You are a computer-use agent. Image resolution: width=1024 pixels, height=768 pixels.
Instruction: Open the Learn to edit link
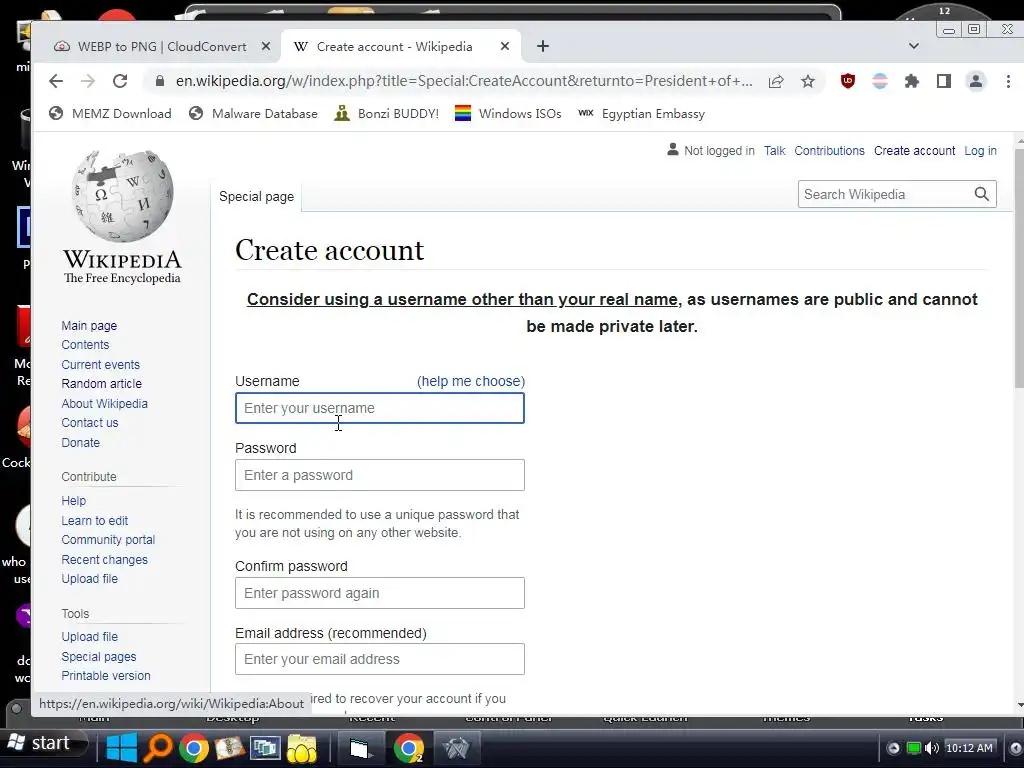click(x=95, y=520)
